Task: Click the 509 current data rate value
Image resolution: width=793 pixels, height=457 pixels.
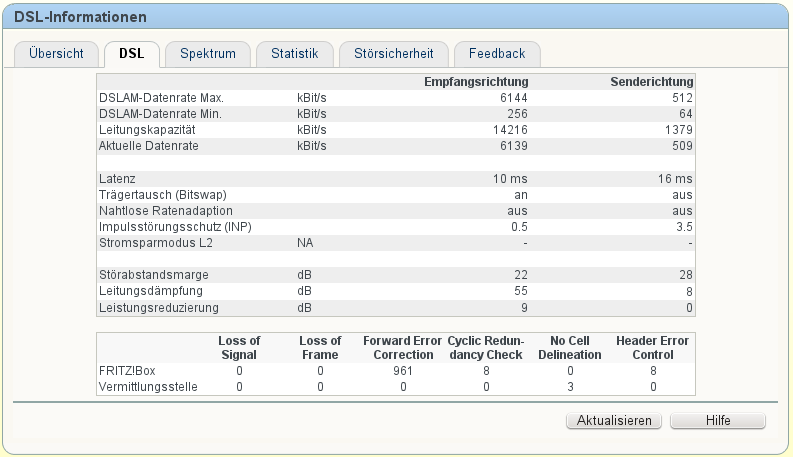Action: (682, 146)
